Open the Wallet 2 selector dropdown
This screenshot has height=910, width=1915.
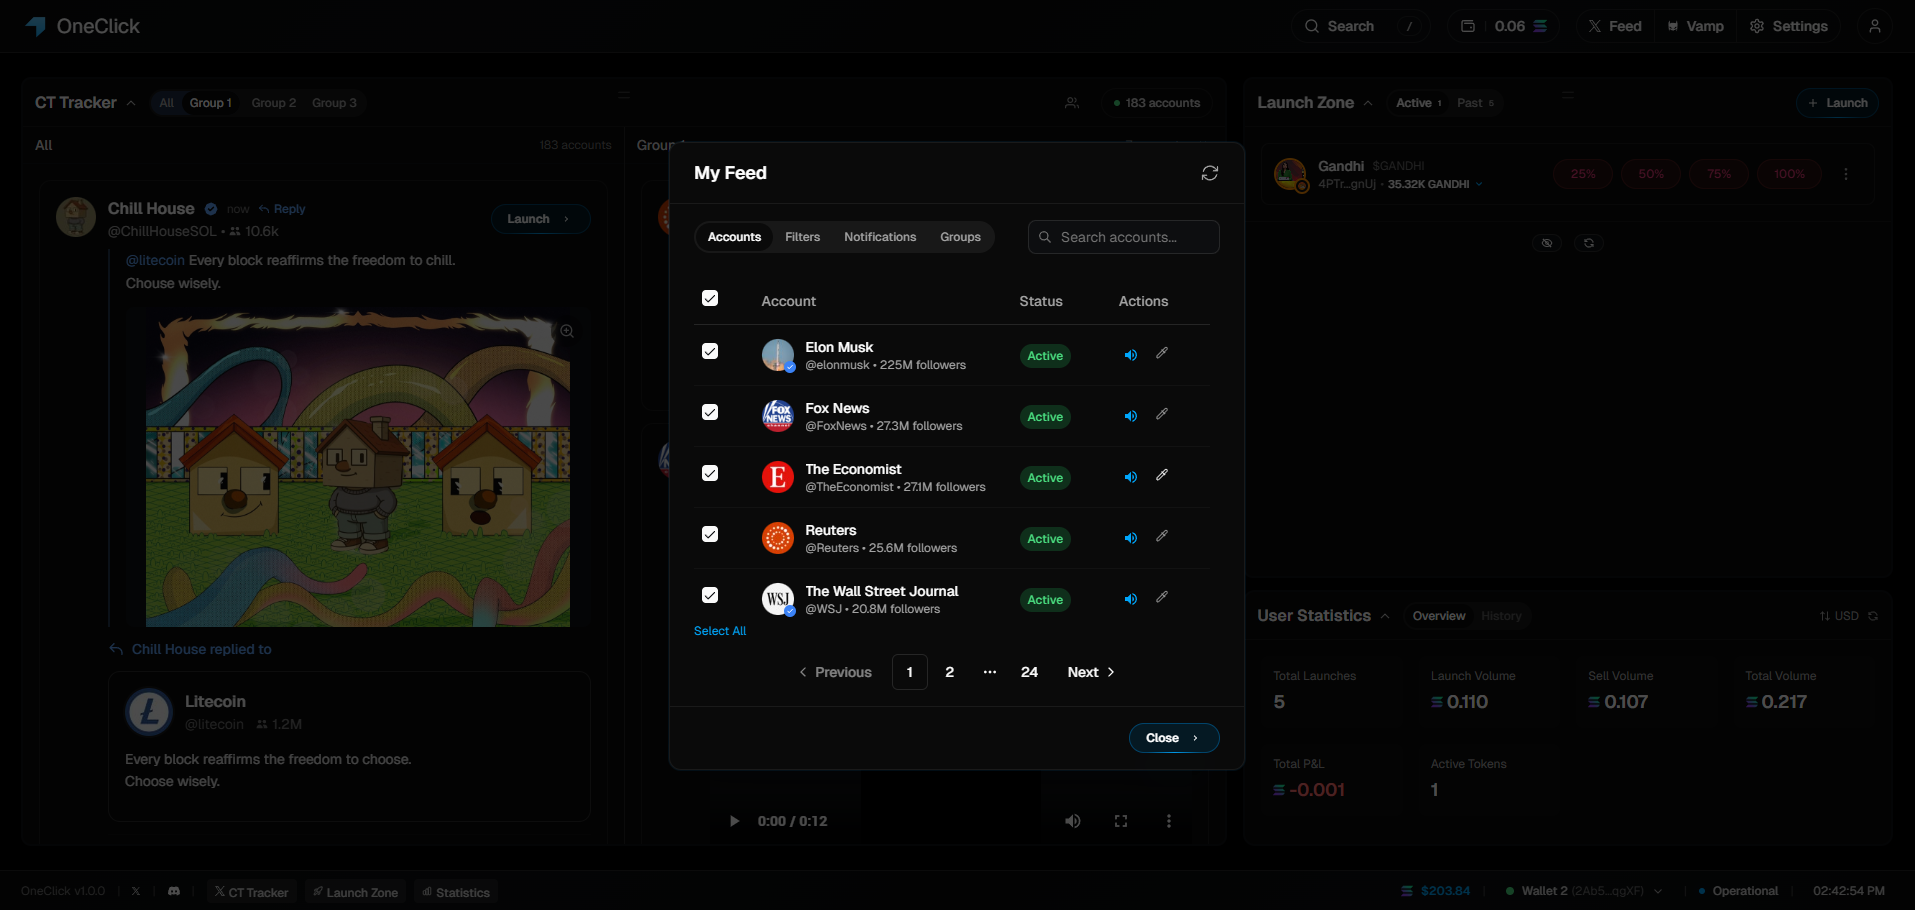[x=1585, y=891]
